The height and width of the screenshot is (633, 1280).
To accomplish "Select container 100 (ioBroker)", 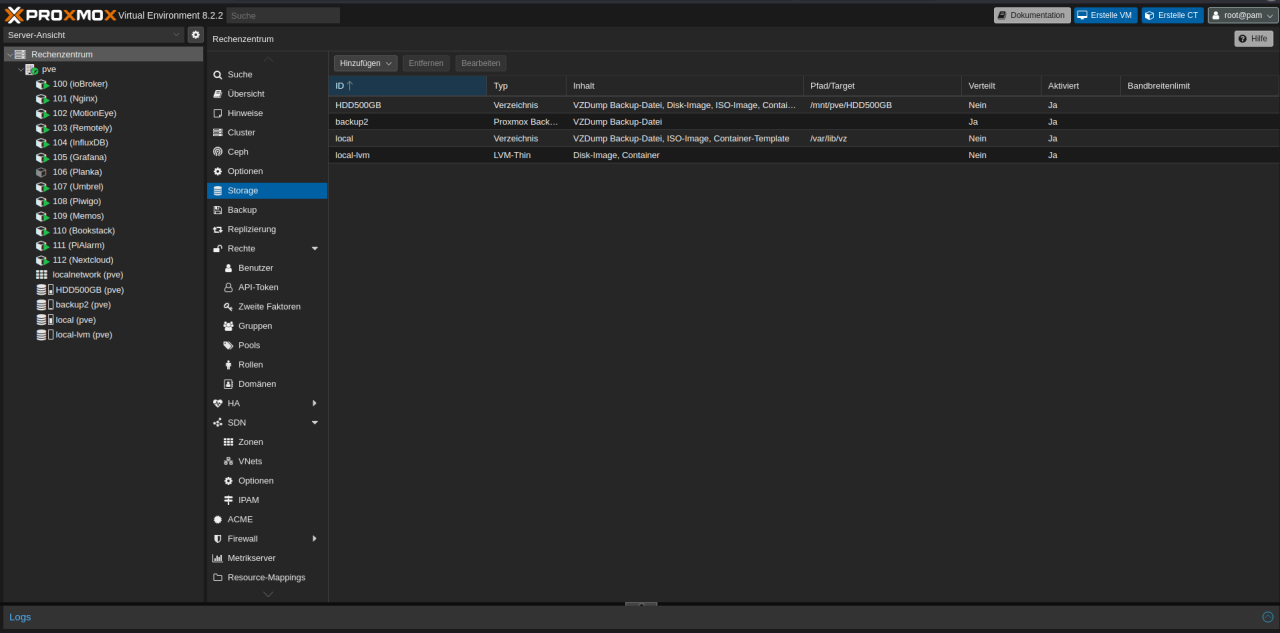I will click(80, 84).
